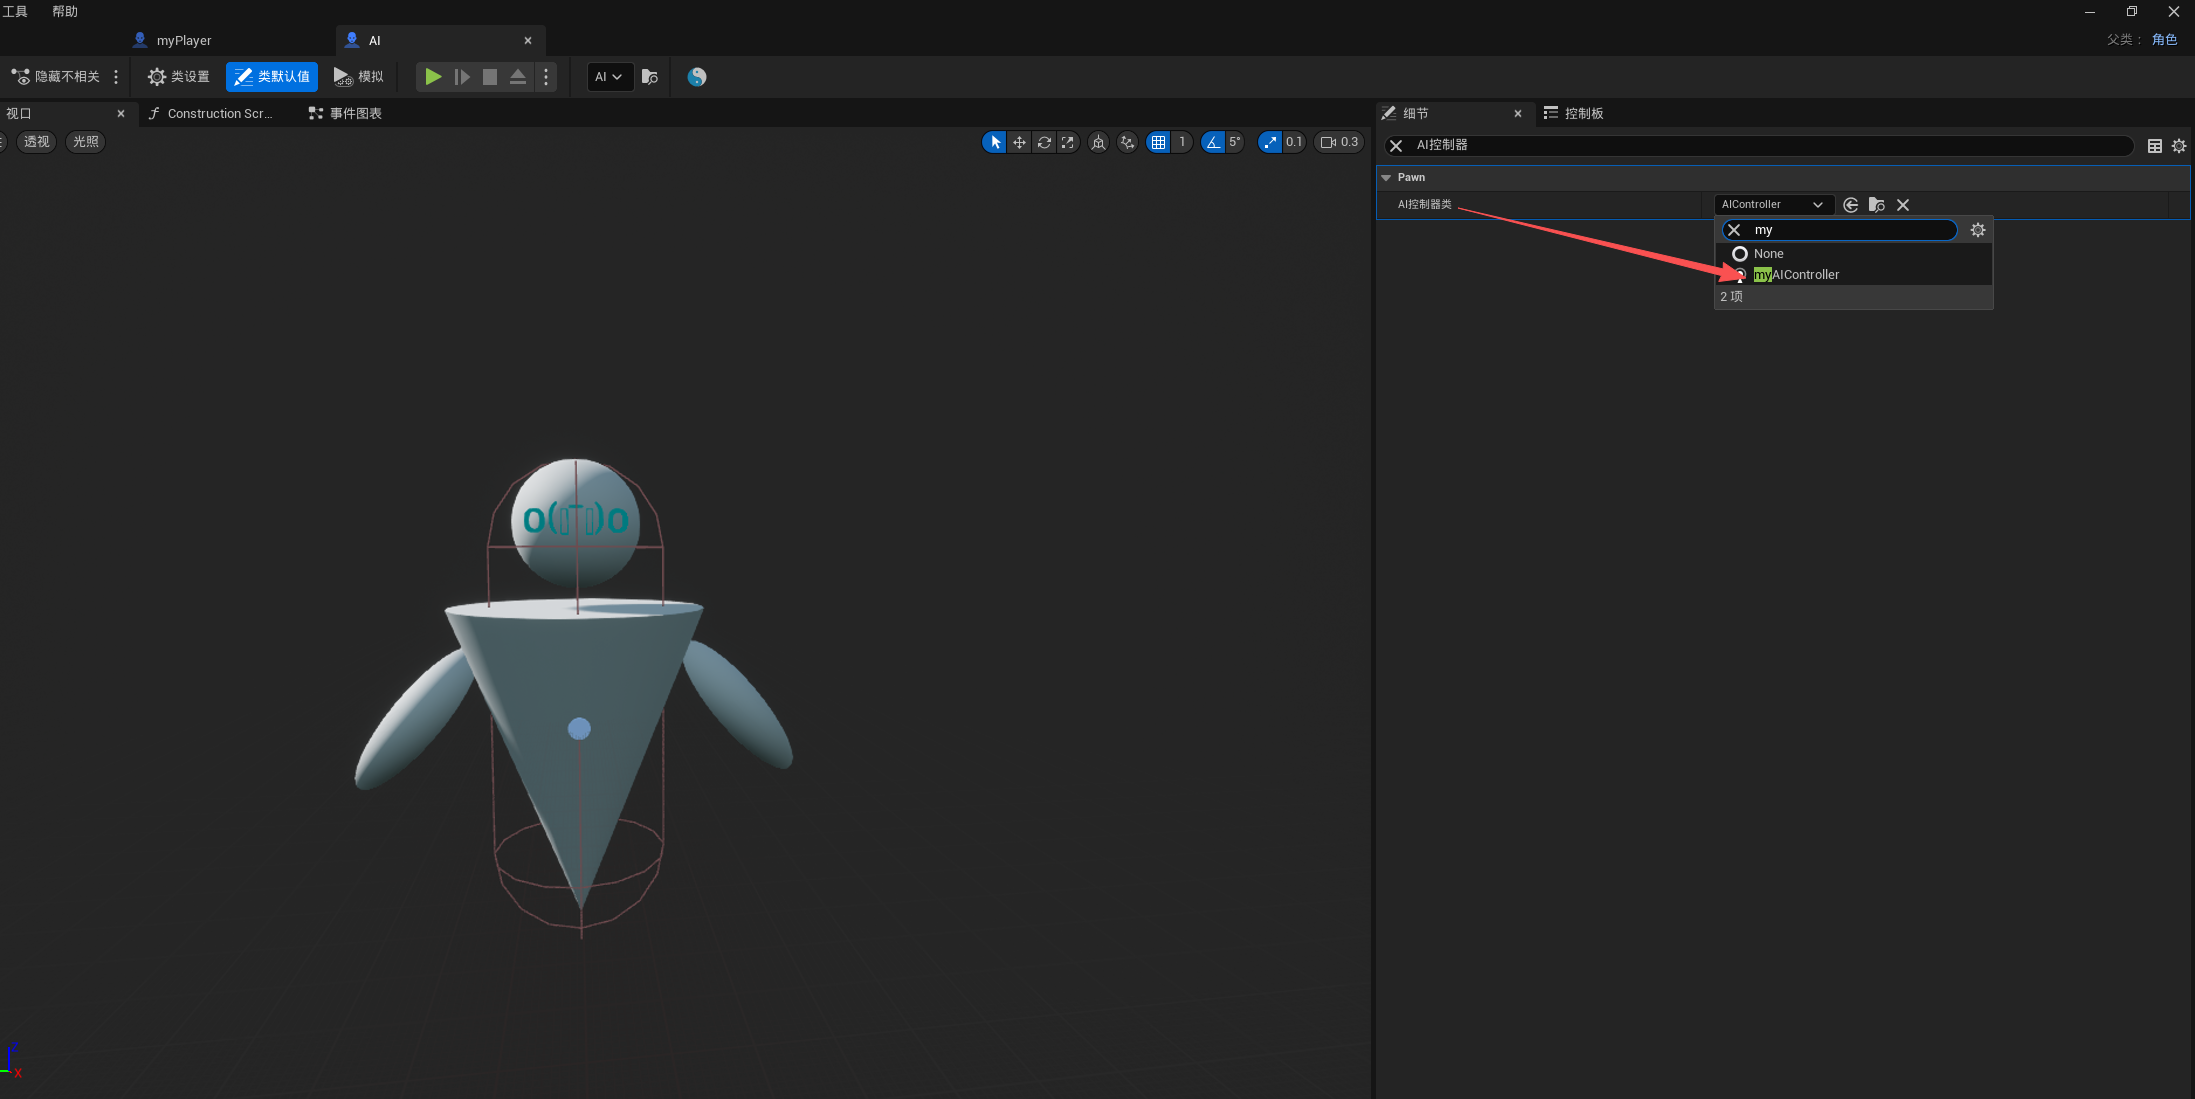Click browse-to-asset icon beside AIController dropdown
The height and width of the screenshot is (1099, 2195).
tap(1876, 205)
